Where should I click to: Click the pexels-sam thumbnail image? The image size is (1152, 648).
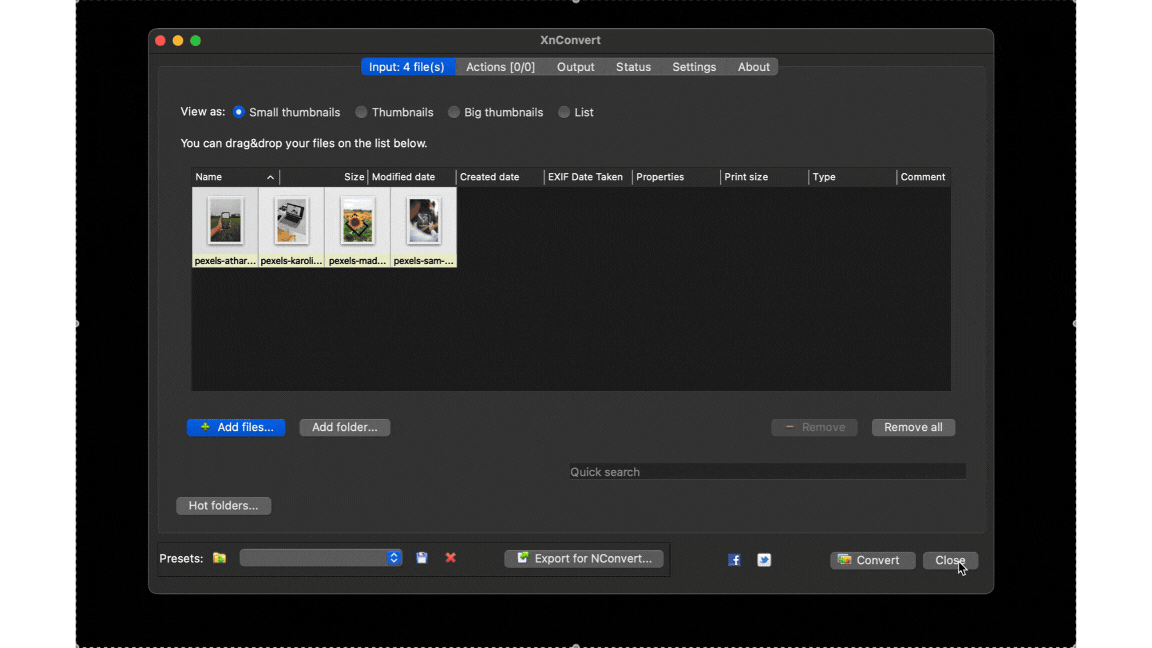coord(424,221)
